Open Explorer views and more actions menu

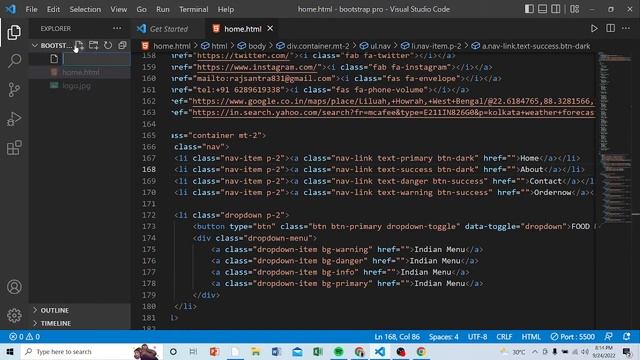click(x=117, y=28)
